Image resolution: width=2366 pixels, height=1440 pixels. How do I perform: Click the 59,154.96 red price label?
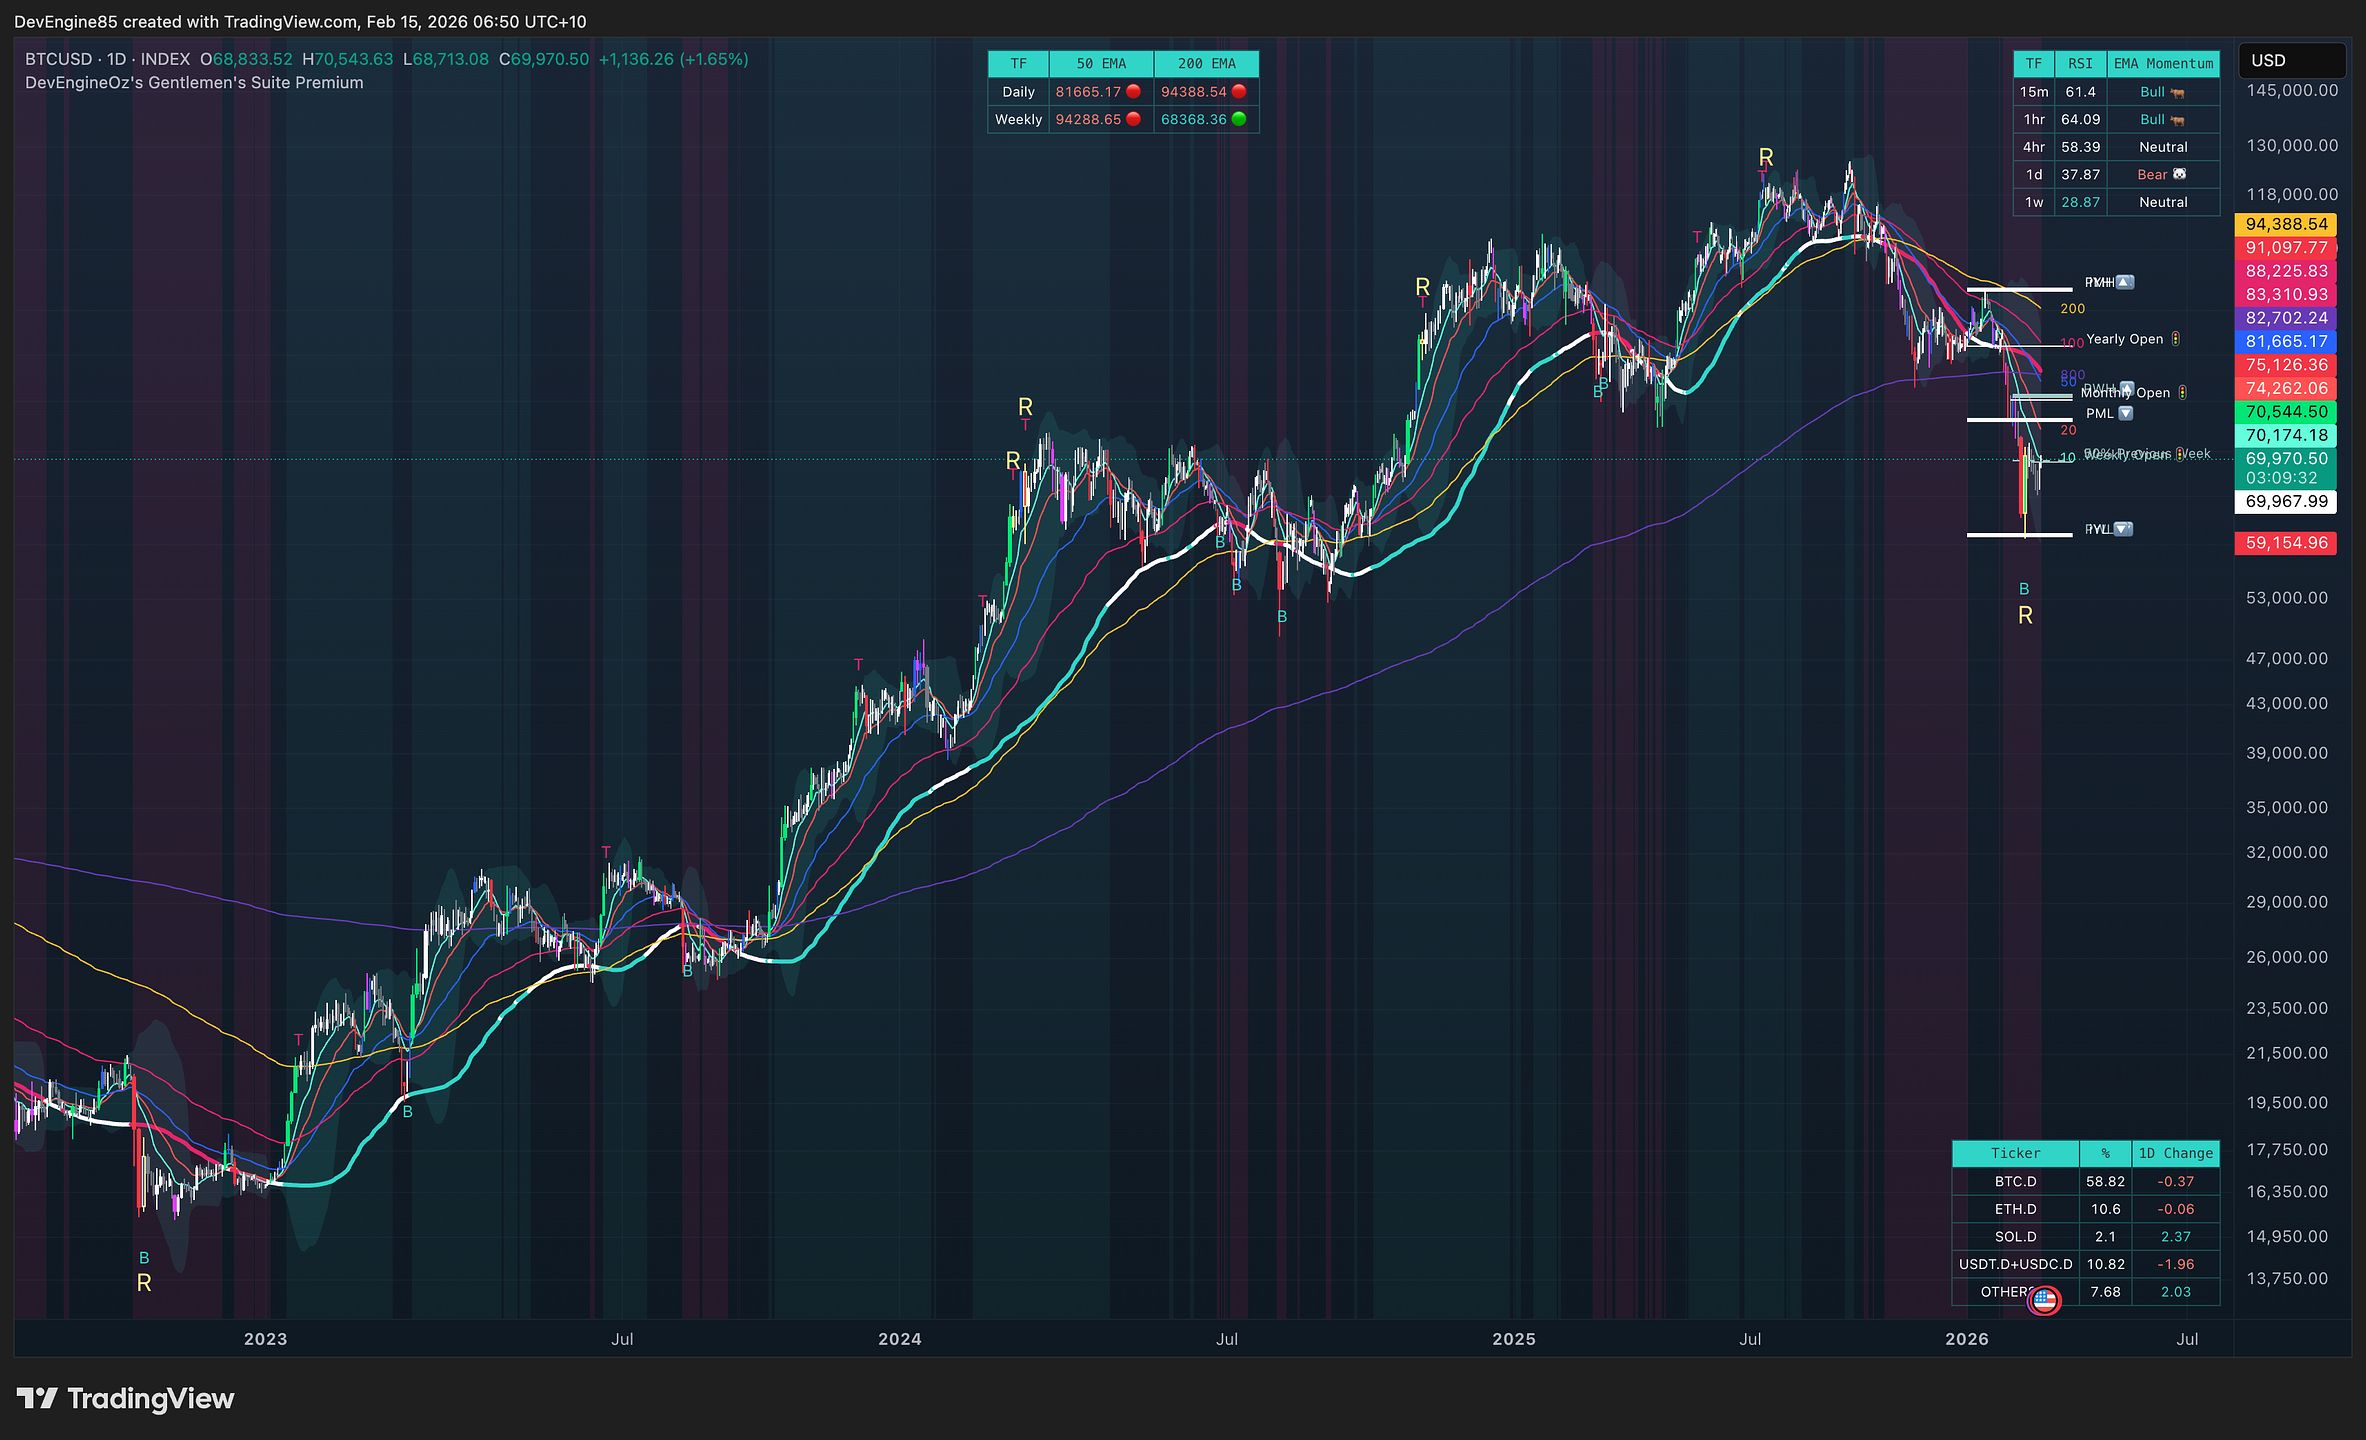2286,543
